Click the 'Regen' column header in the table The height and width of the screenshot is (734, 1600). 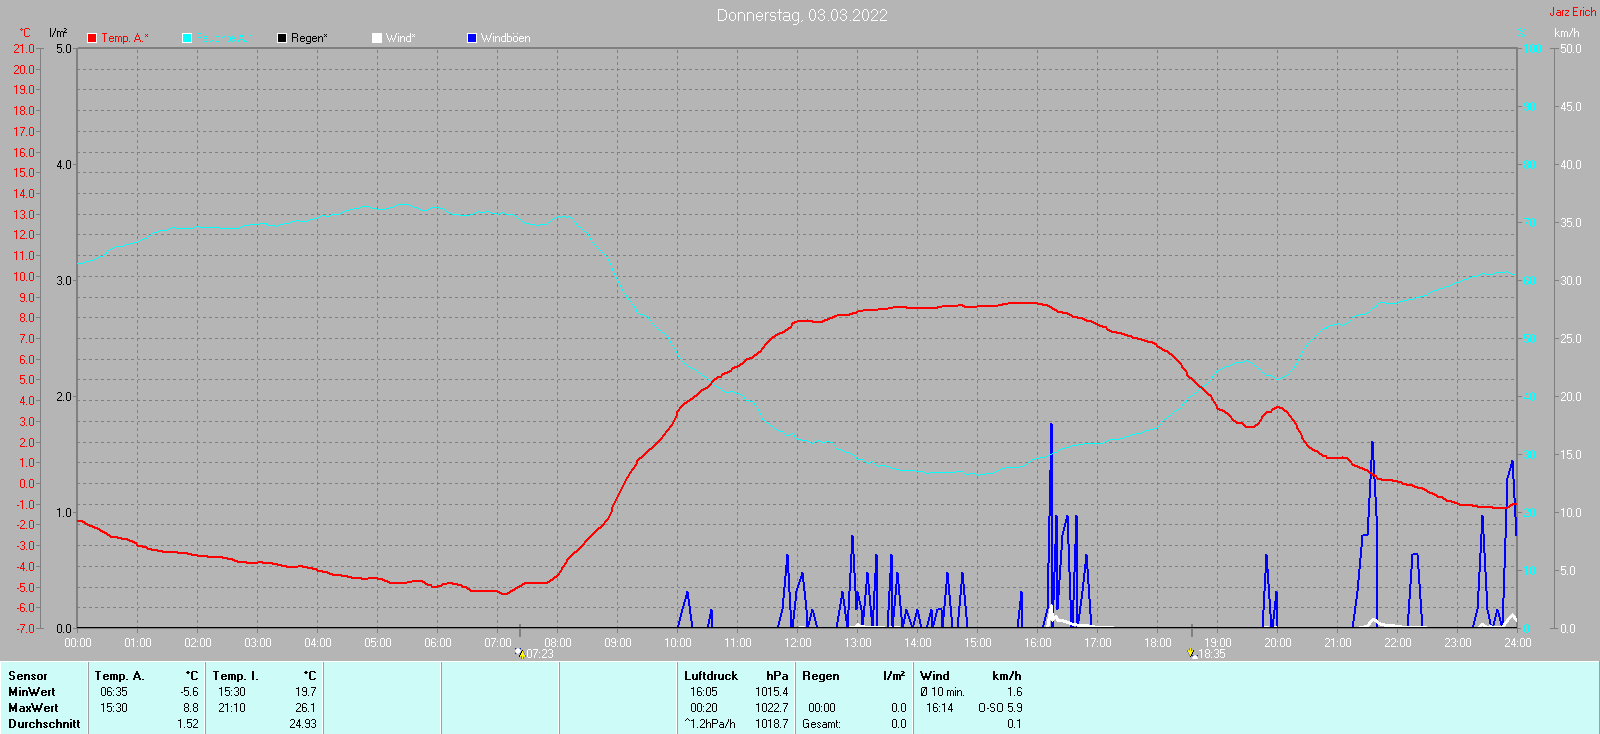tap(821, 676)
